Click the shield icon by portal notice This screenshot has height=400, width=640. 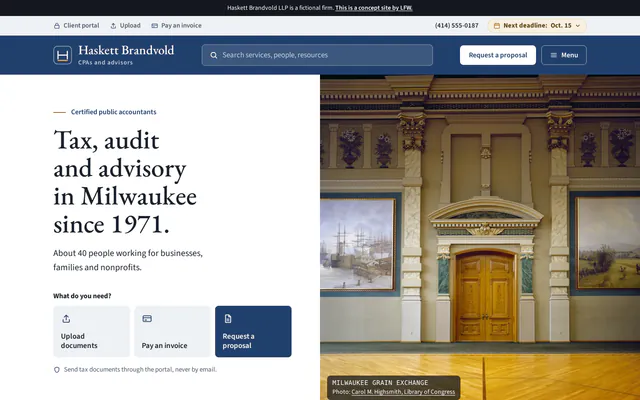coord(57,370)
